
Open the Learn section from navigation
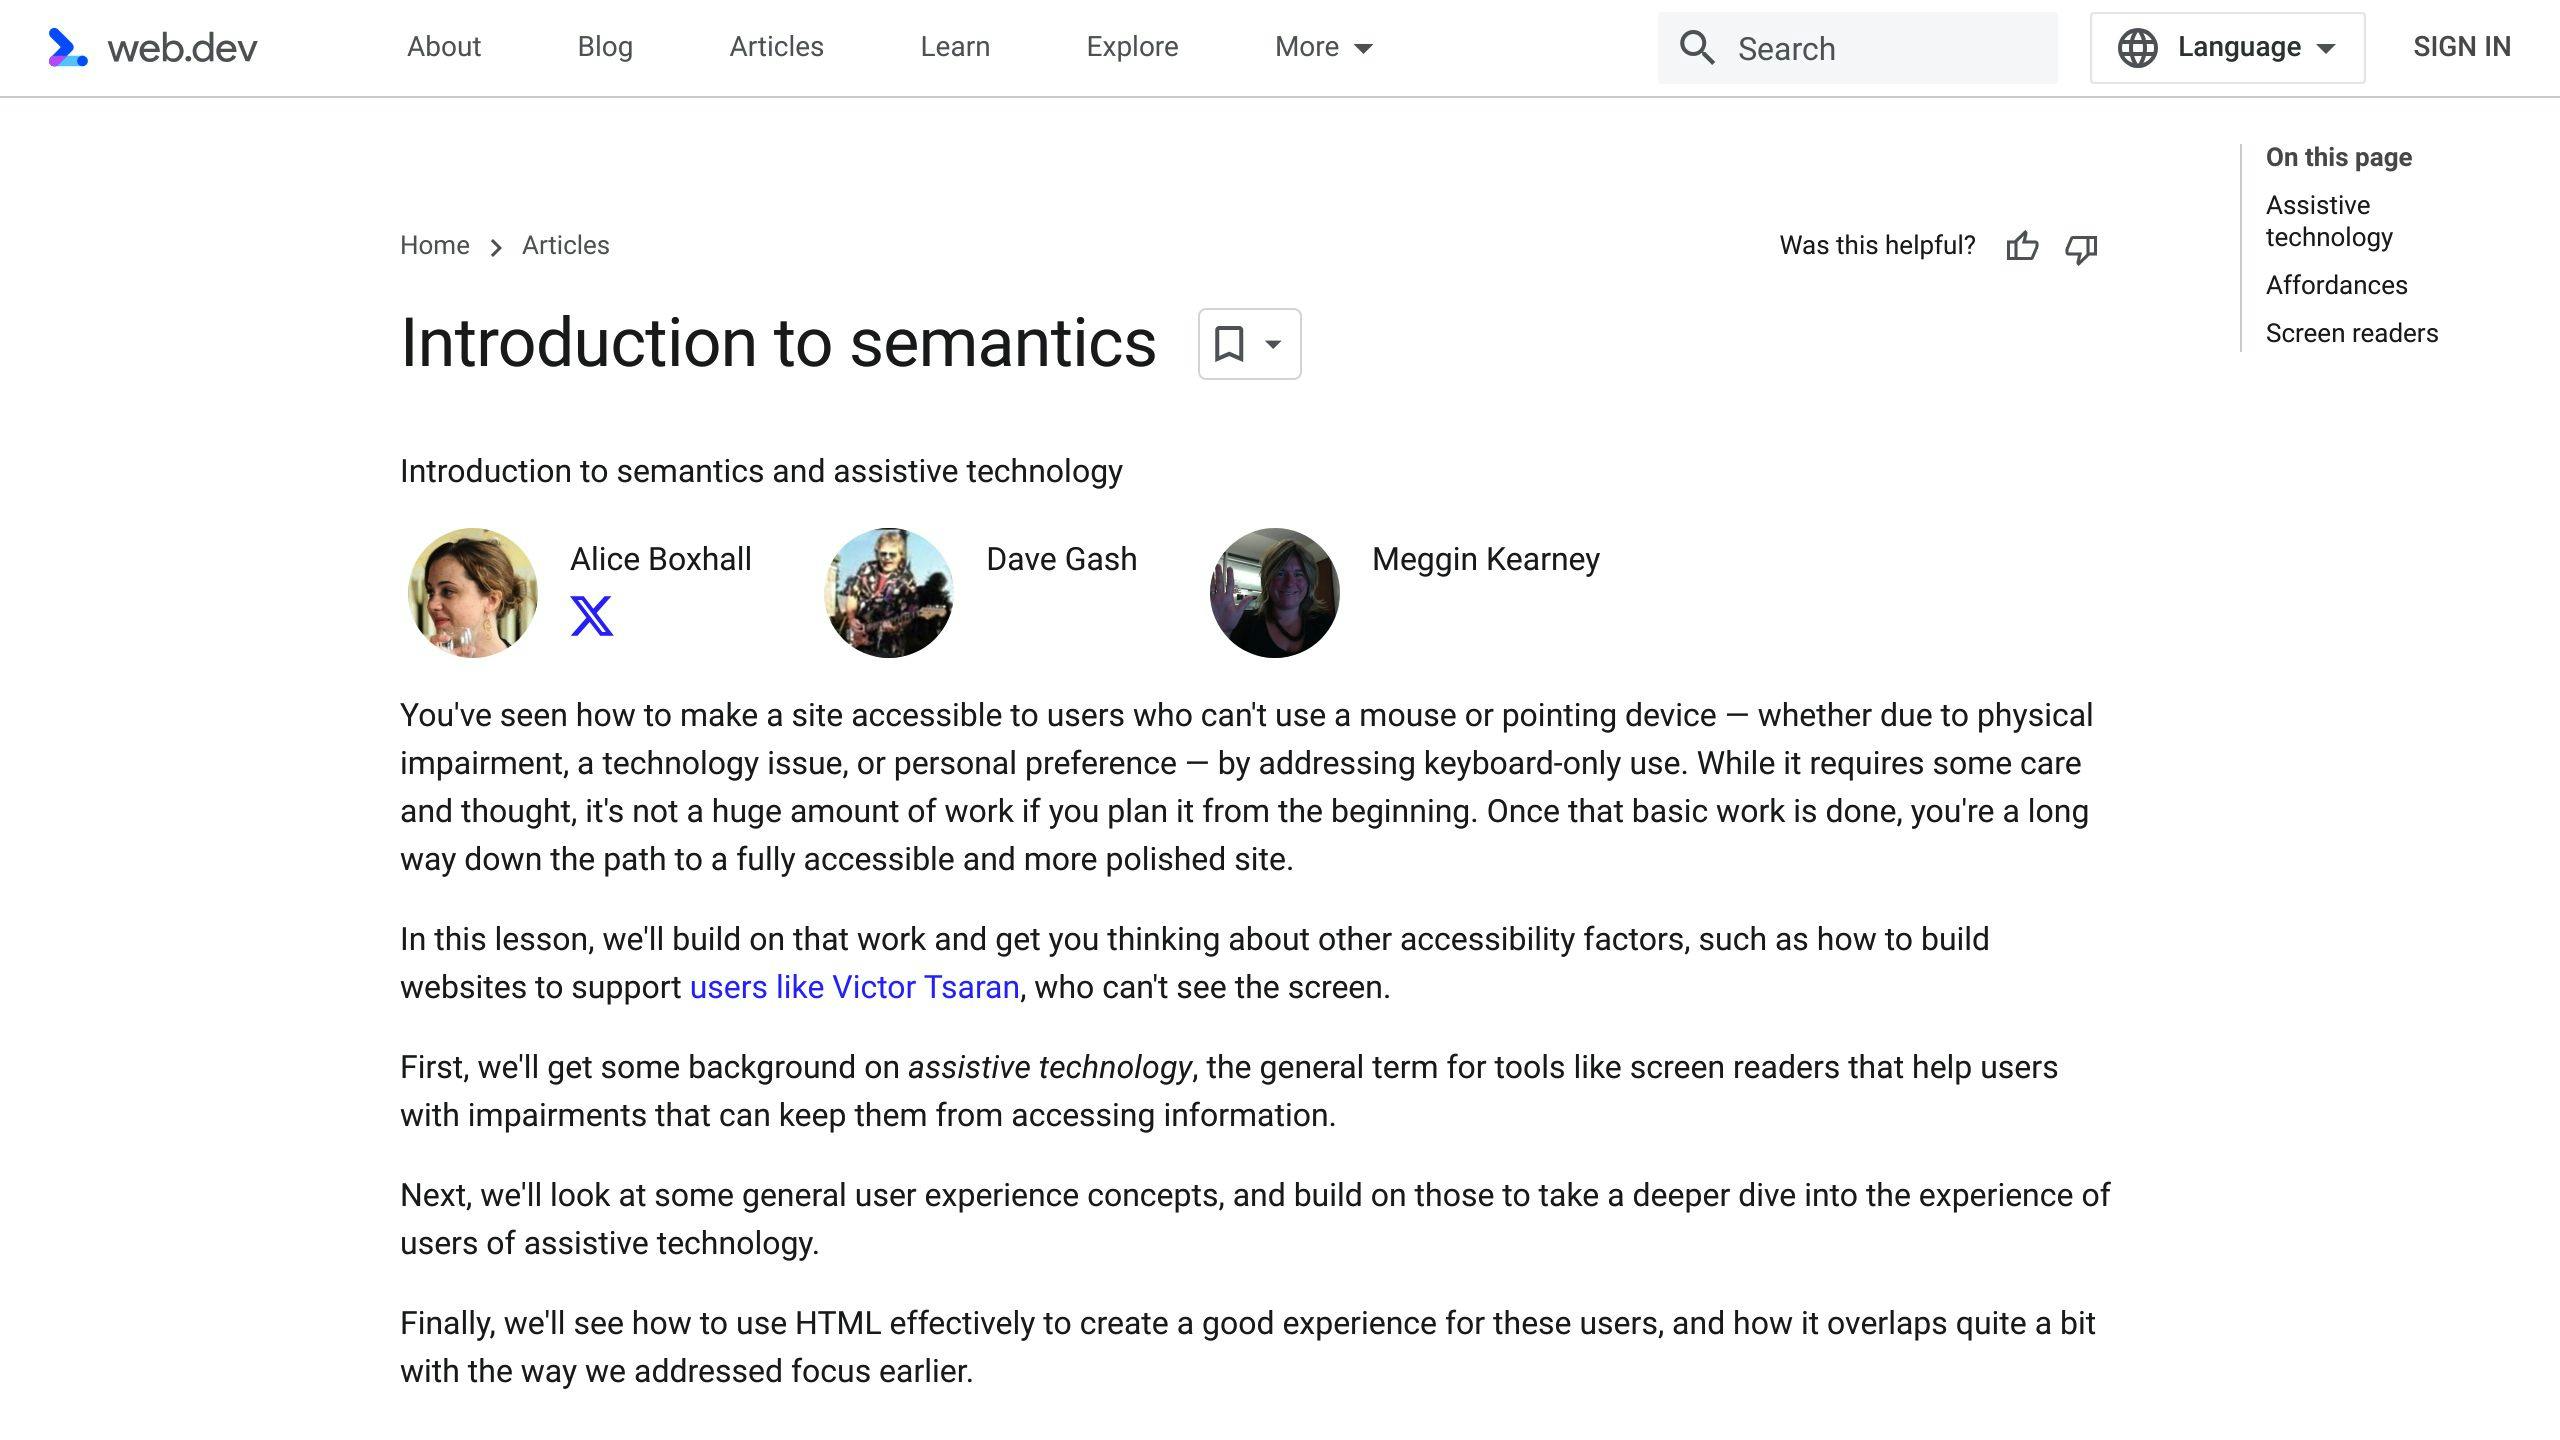(954, 47)
